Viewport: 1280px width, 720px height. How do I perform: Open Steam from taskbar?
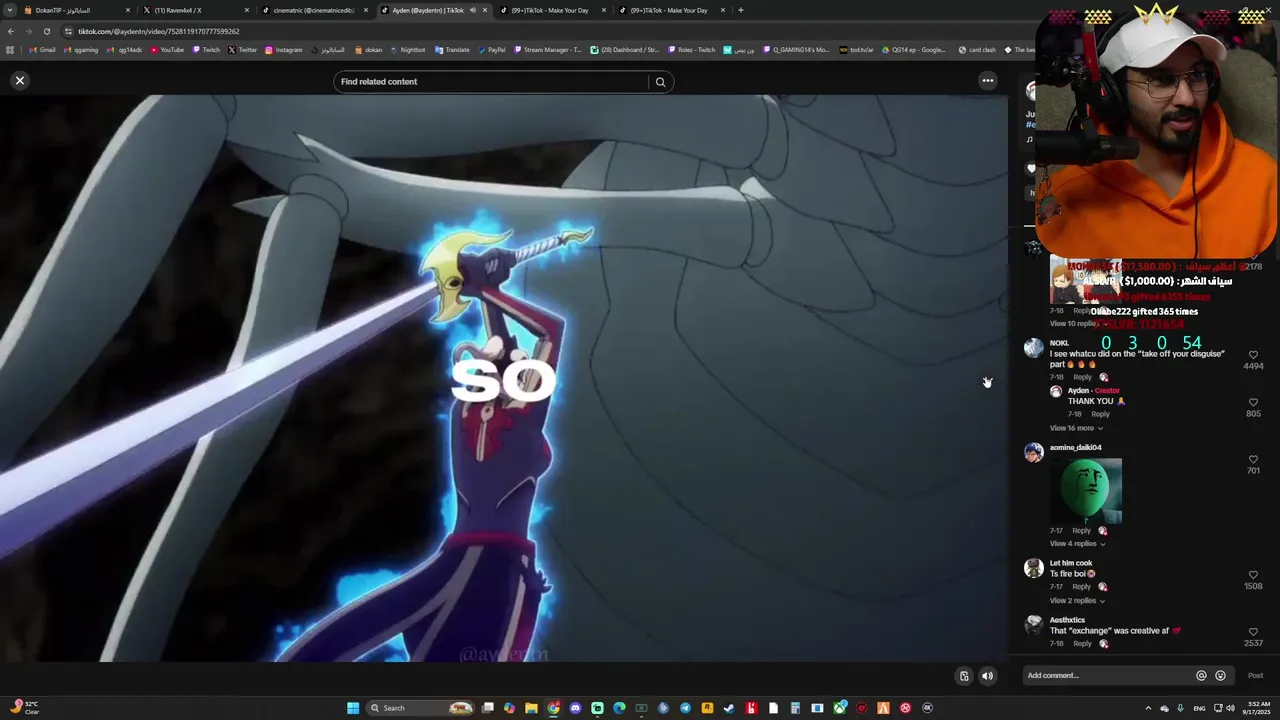(x=729, y=708)
